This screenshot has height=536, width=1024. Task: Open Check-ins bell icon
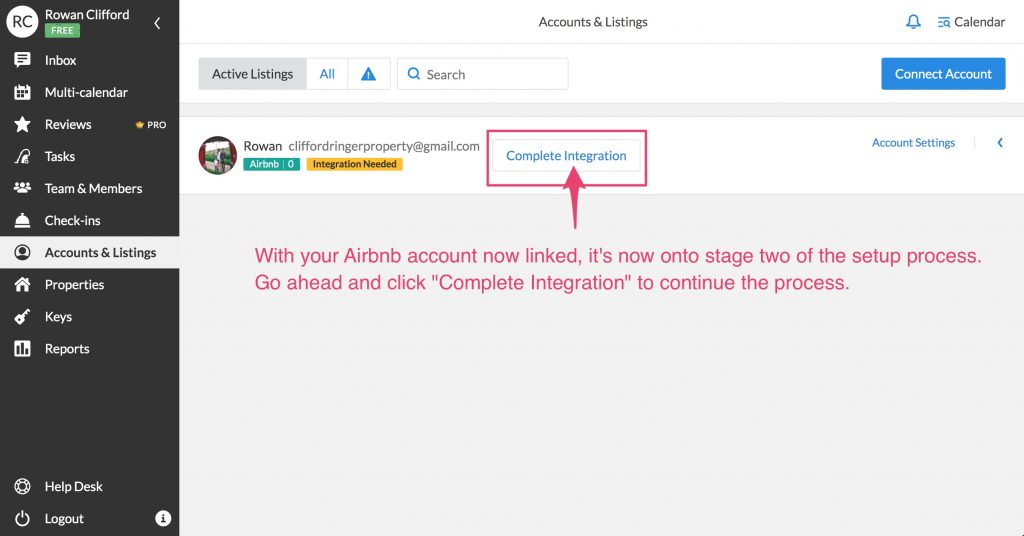coord(22,220)
